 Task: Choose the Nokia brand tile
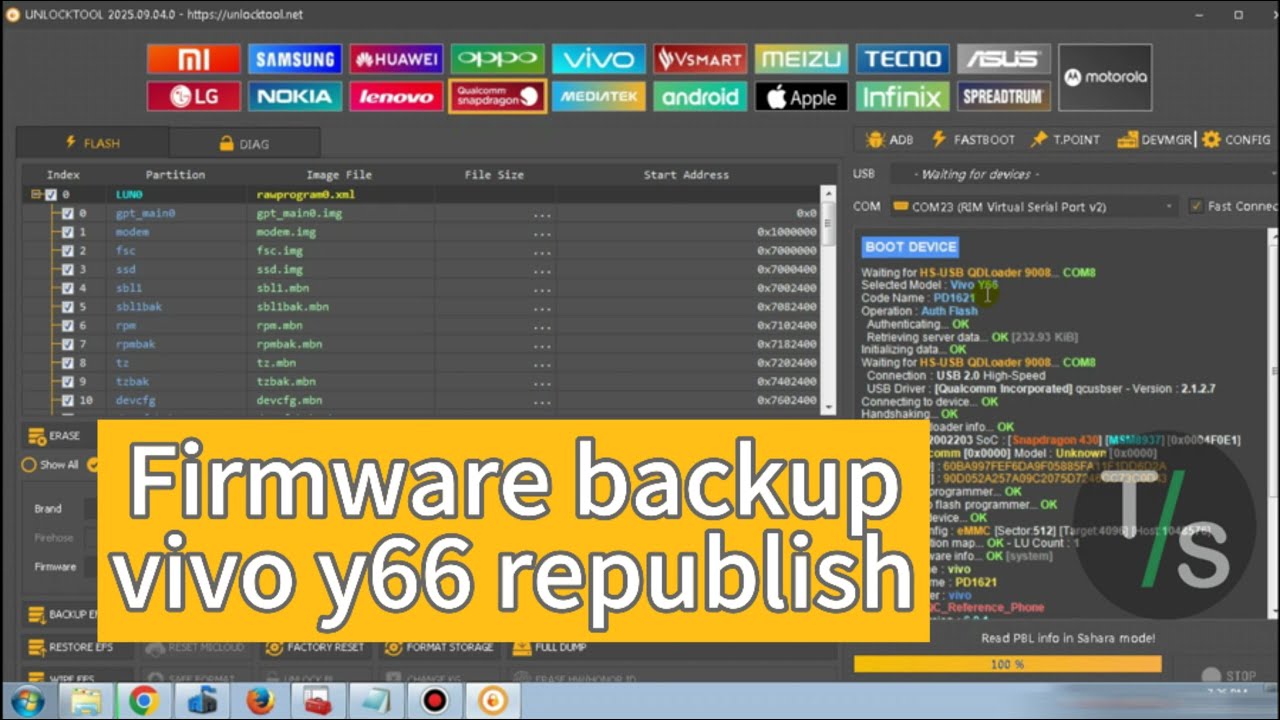[x=295, y=96]
